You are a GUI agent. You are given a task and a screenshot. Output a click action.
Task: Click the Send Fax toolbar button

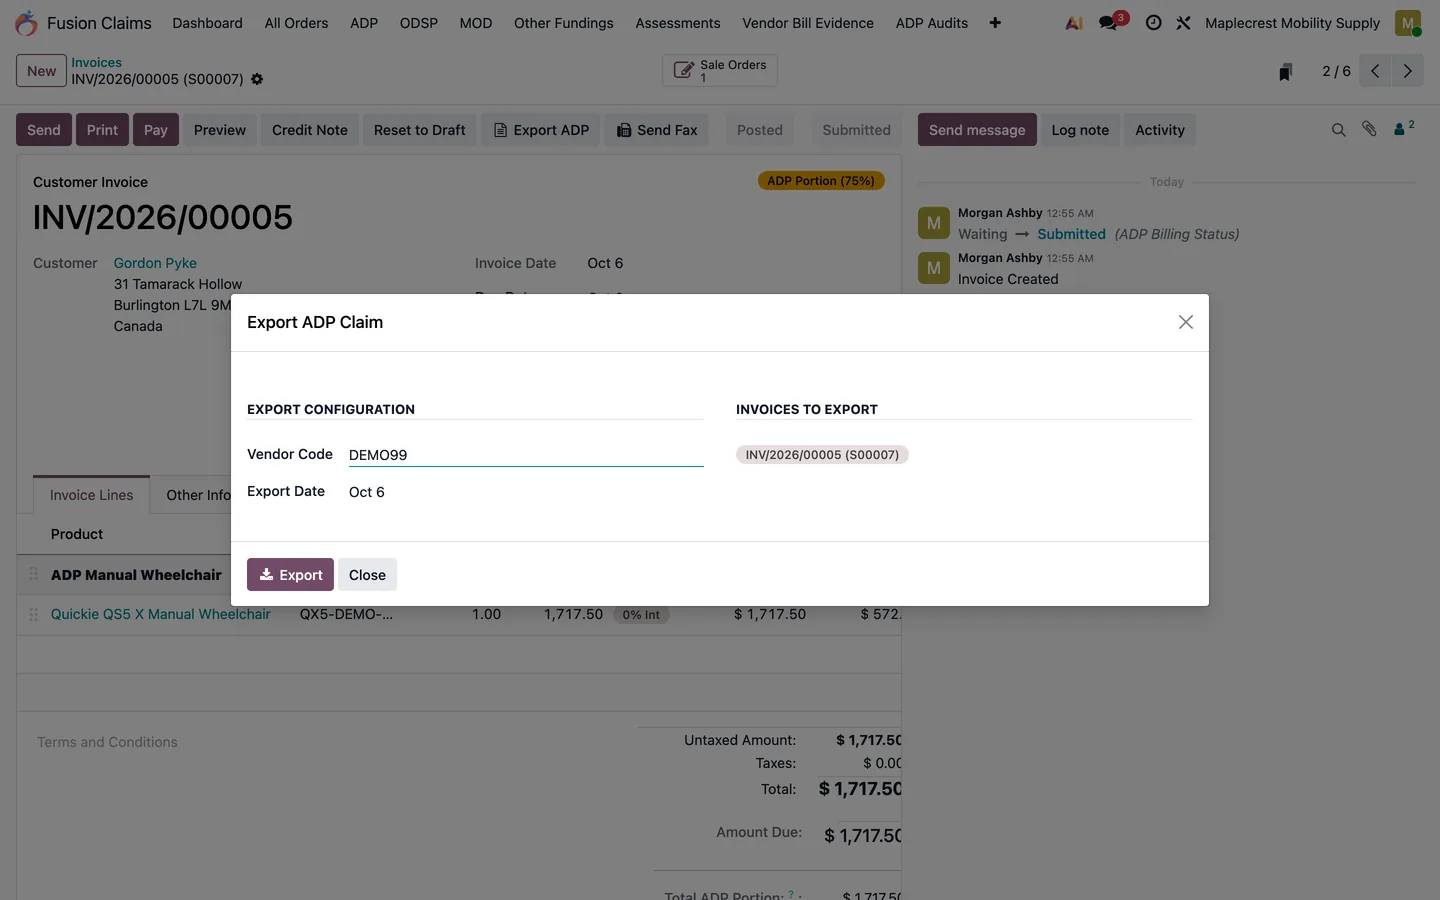(x=657, y=130)
